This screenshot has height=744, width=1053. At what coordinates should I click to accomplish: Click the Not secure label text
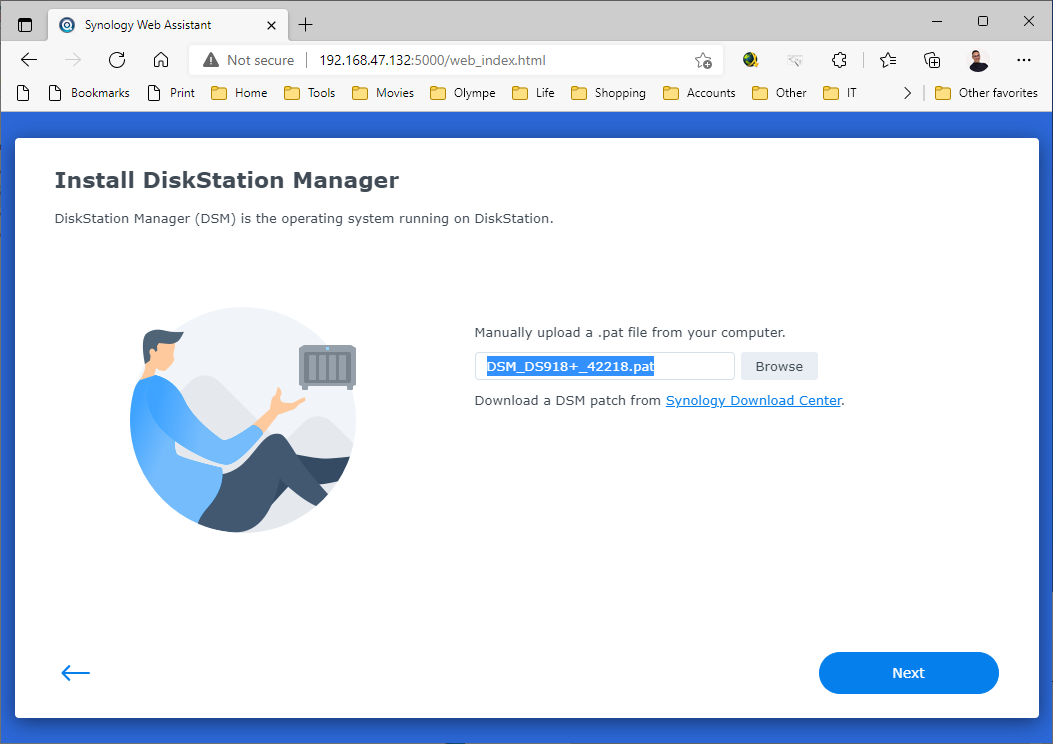click(x=261, y=60)
